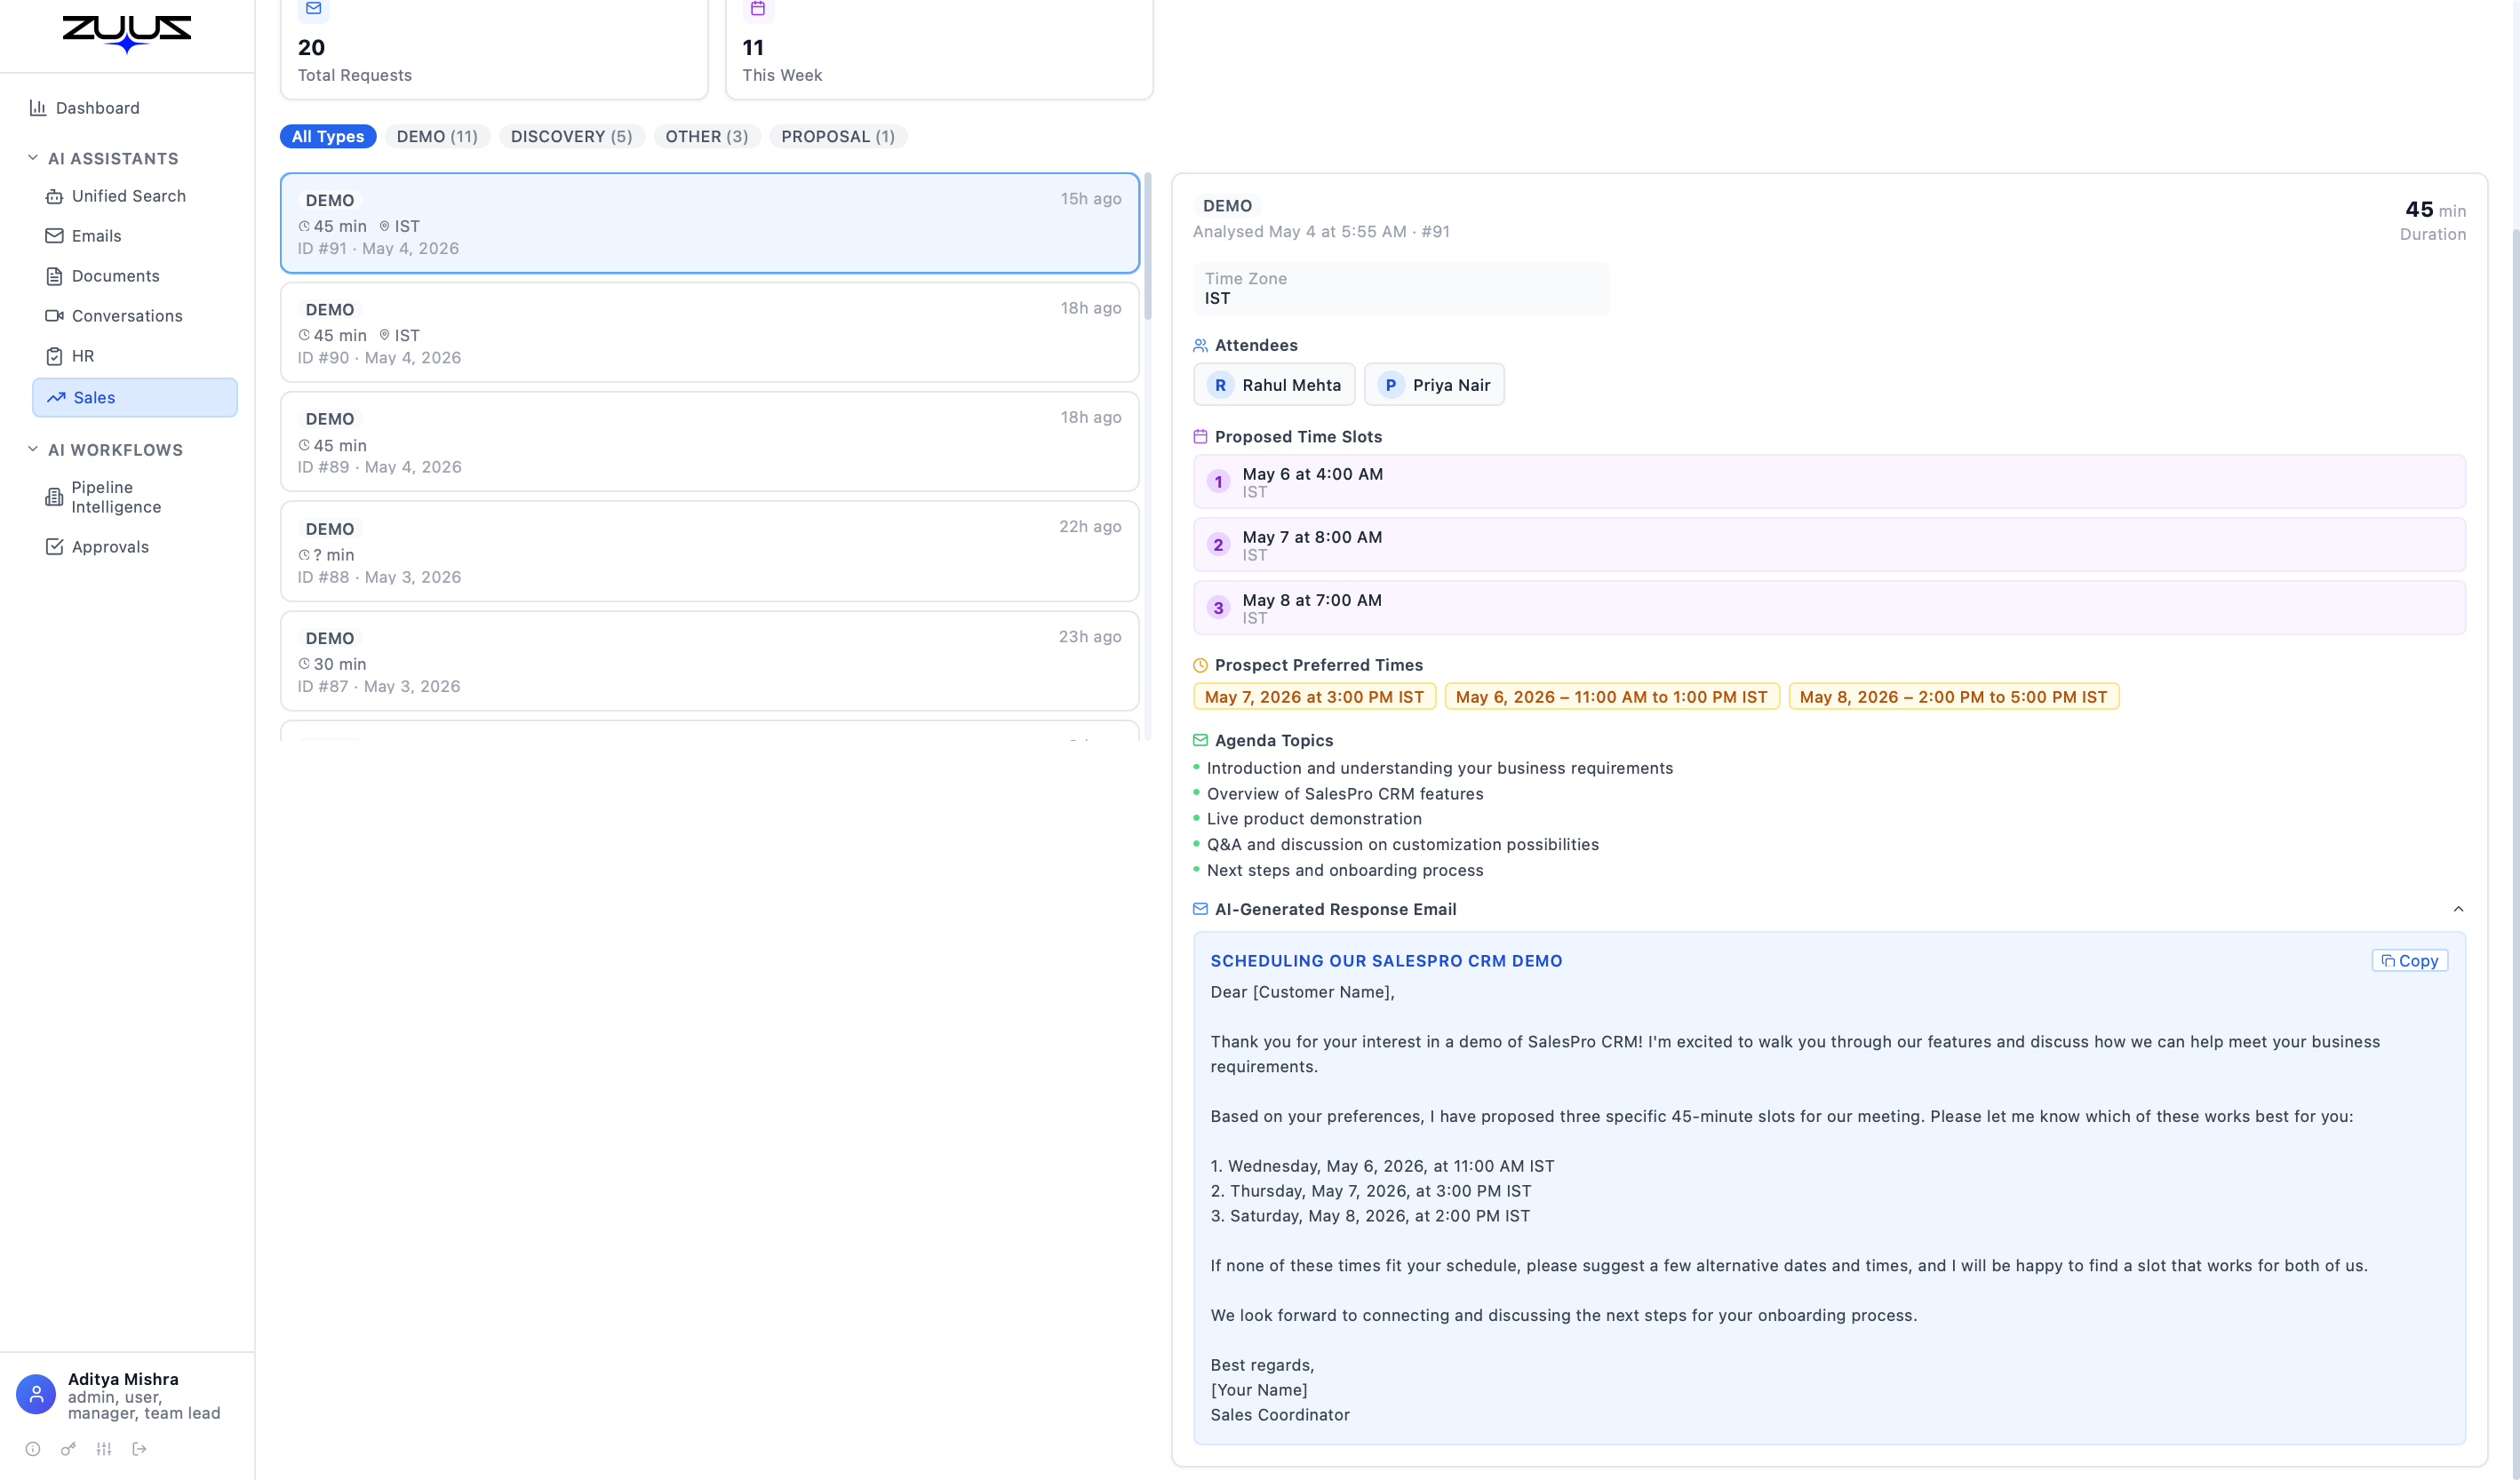Click the request list scrollbar
2520x1480 pixels.
(x=1148, y=247)
